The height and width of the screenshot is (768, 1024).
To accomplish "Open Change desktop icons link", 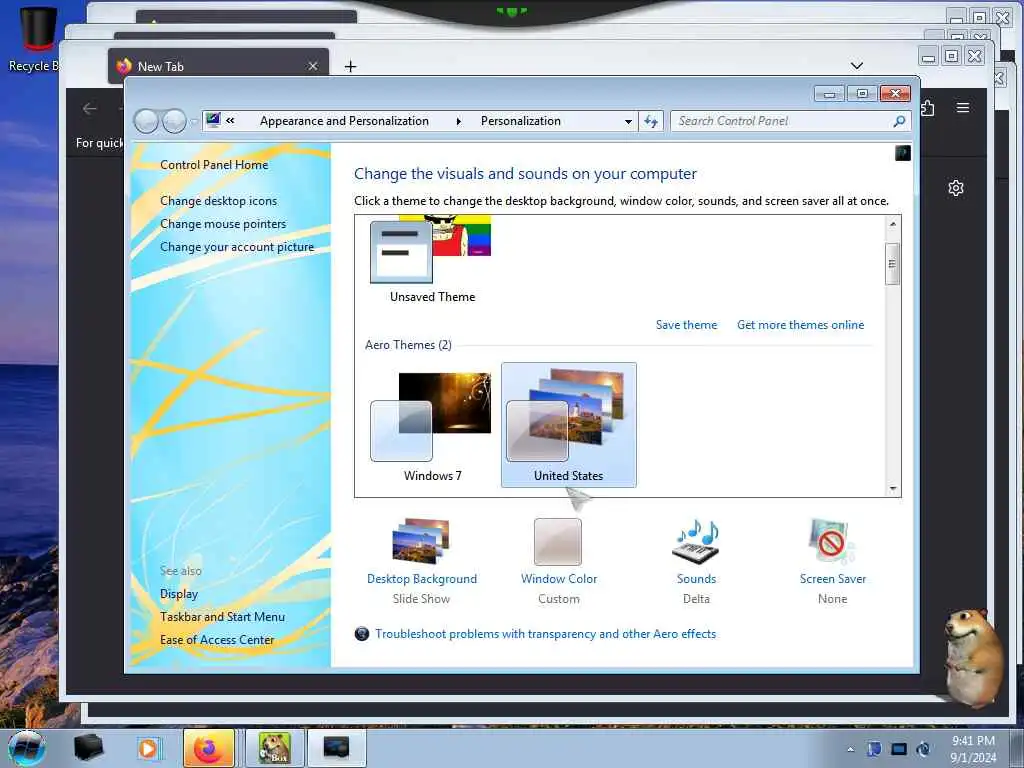I will click(x=218, y=200).
